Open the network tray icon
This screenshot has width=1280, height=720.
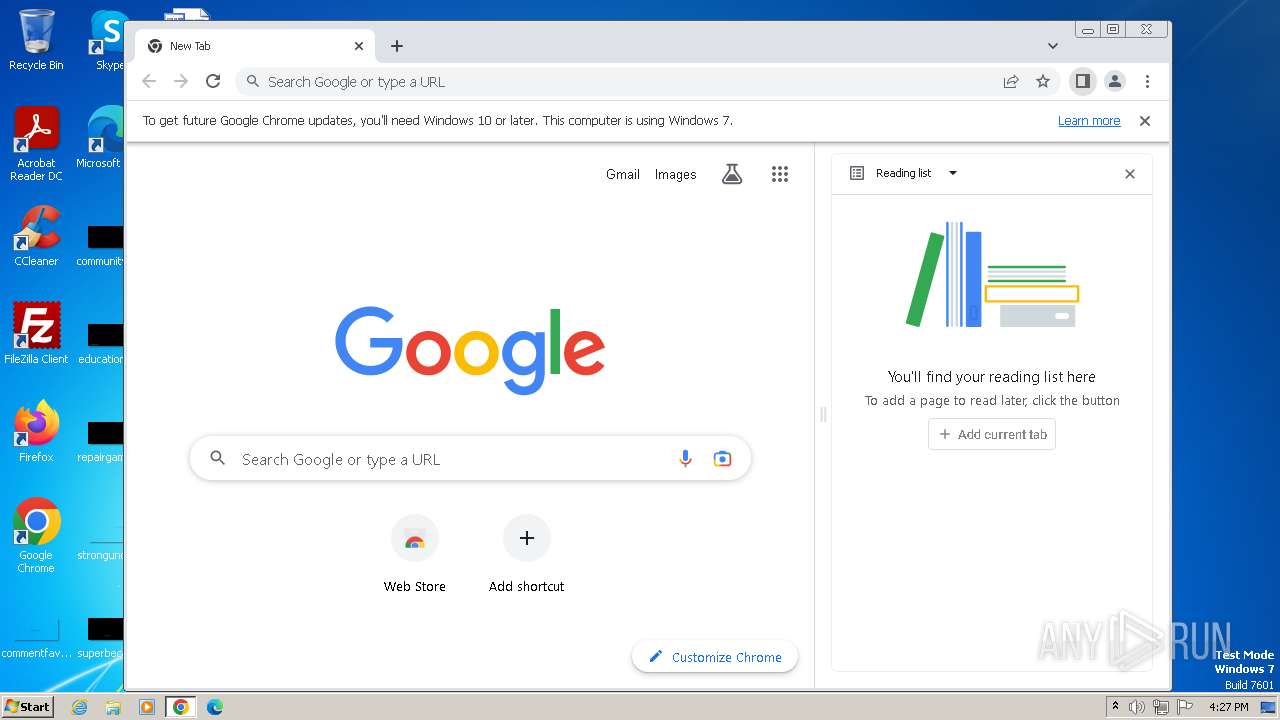[x=1161, y=707]
